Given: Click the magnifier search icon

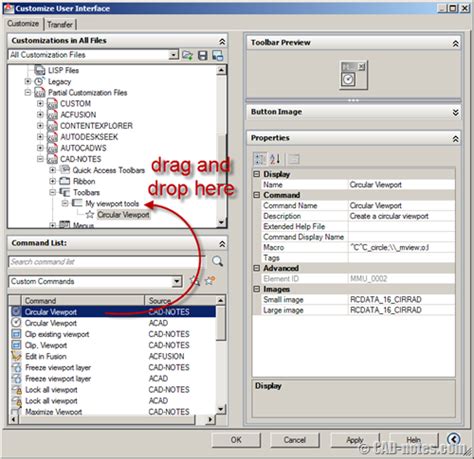Looking at the screenshot, I should (217, 261).
